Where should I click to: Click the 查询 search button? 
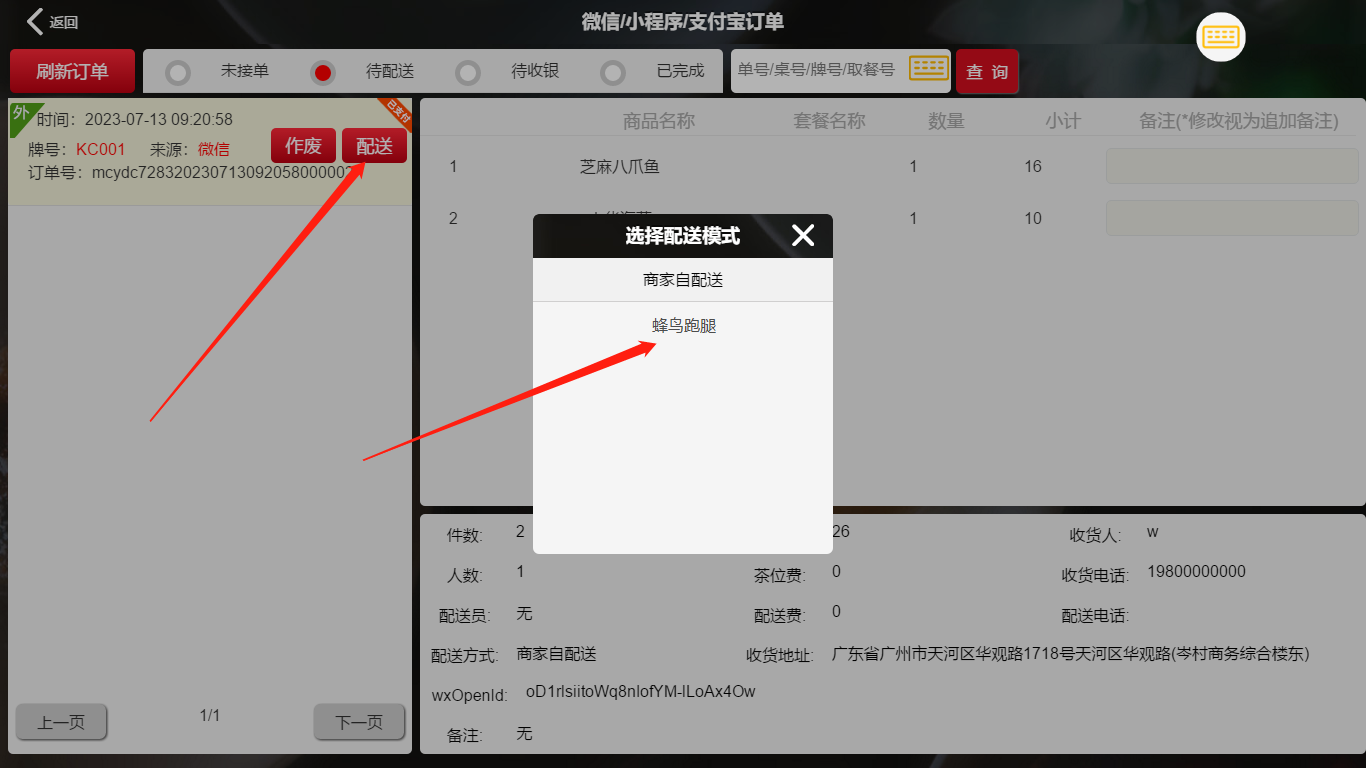987,72
